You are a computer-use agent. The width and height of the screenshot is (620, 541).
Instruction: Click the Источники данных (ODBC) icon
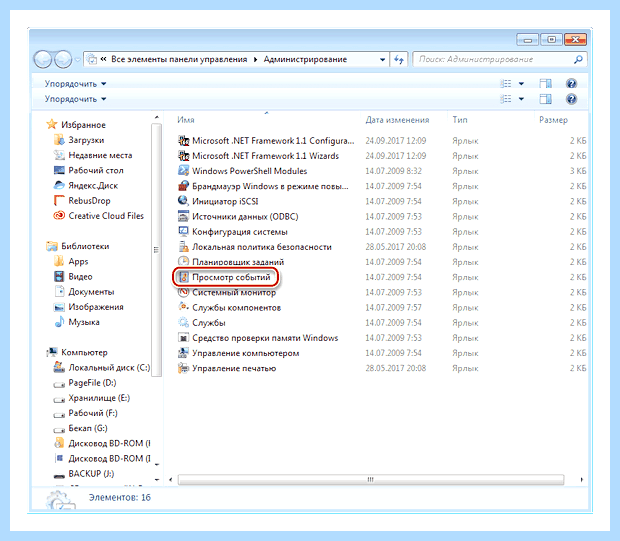coord(183,216)
